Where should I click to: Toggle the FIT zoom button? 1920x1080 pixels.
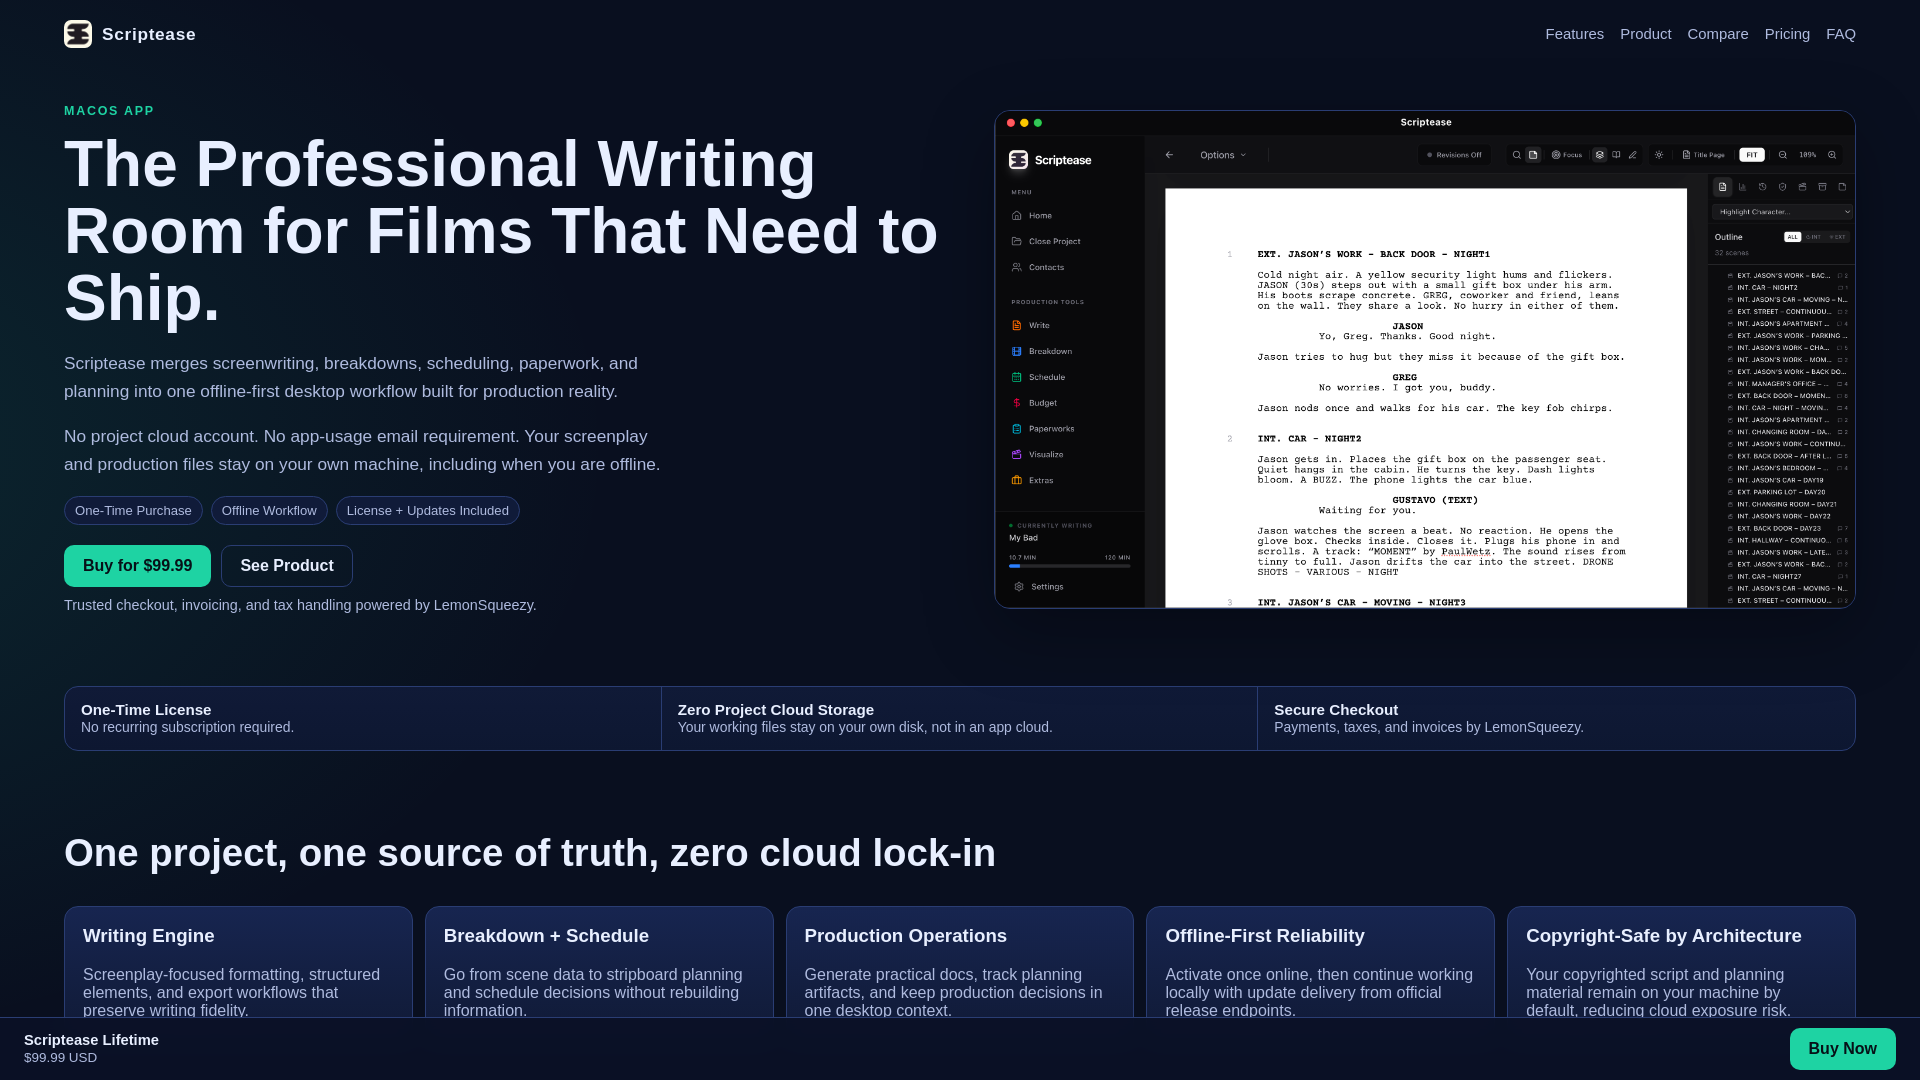(1752, 155)
